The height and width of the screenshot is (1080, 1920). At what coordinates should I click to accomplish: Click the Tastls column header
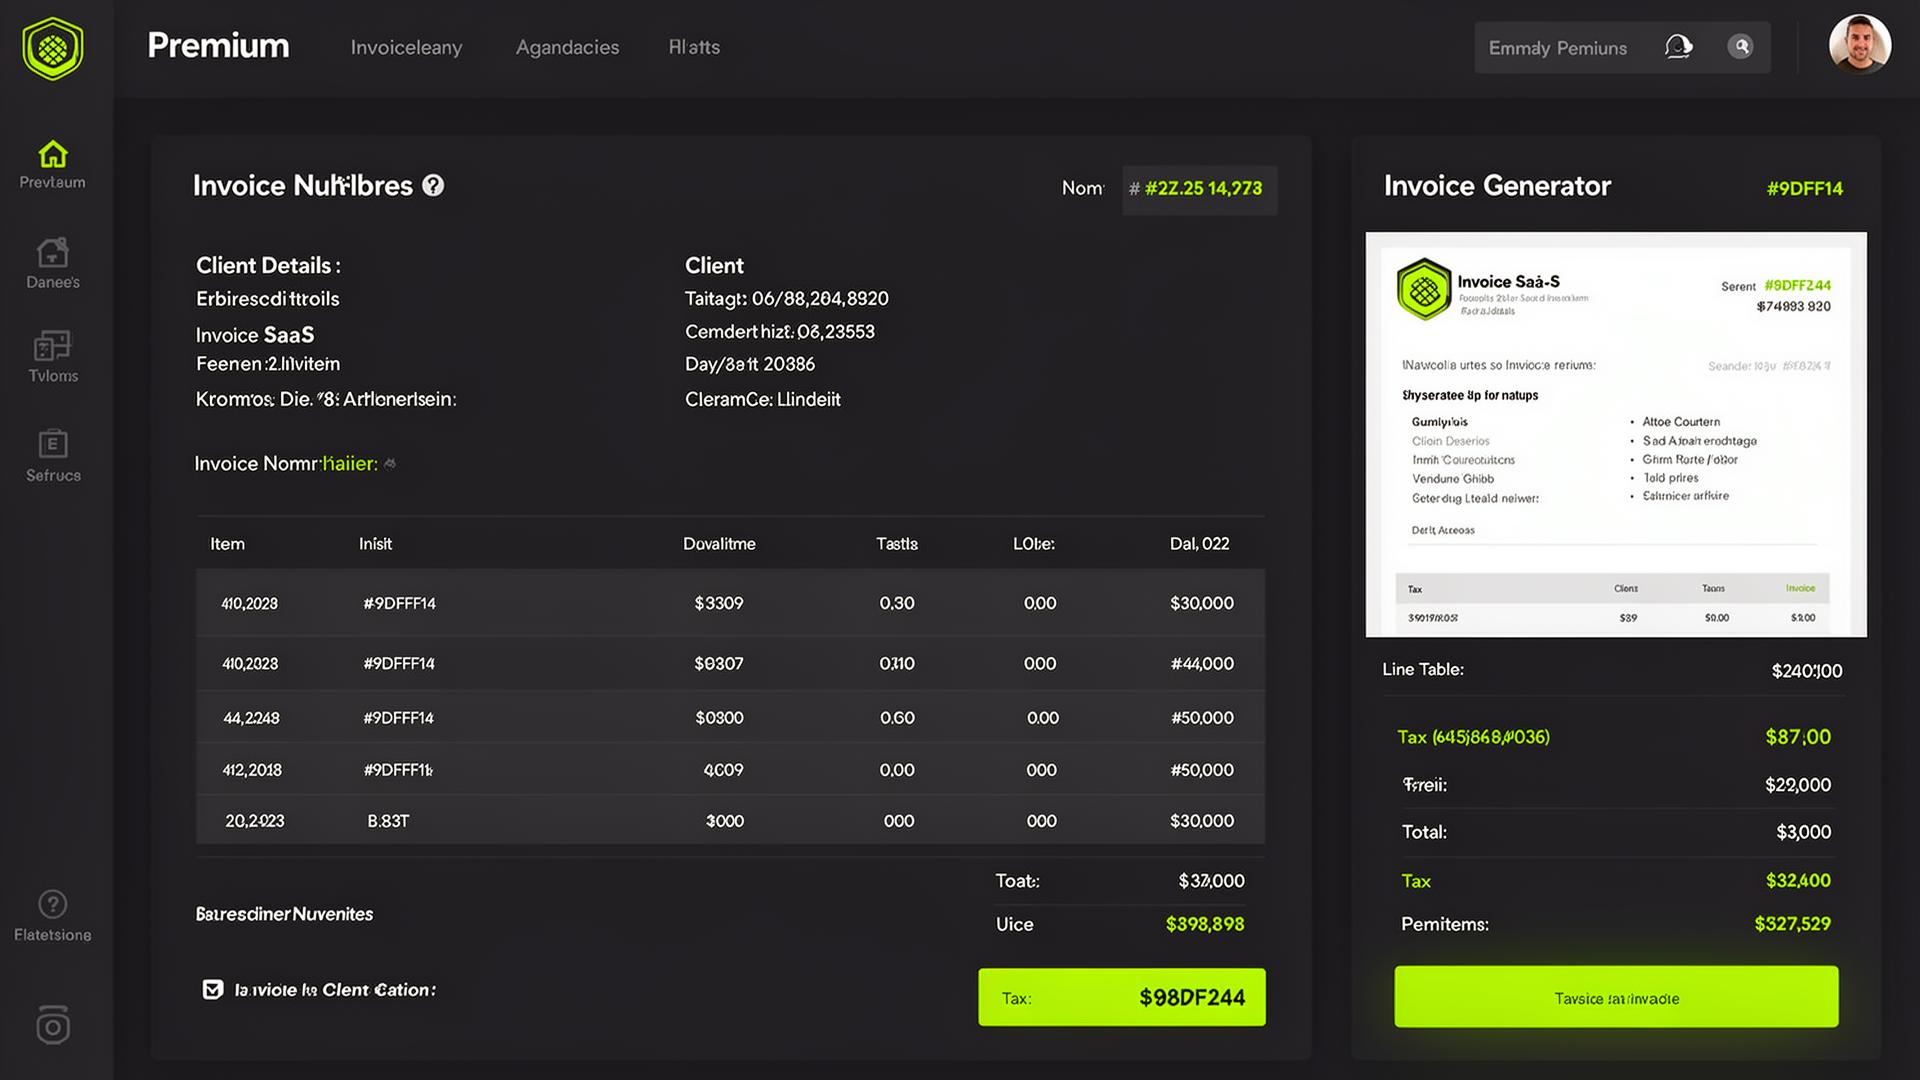click(897, 544)
